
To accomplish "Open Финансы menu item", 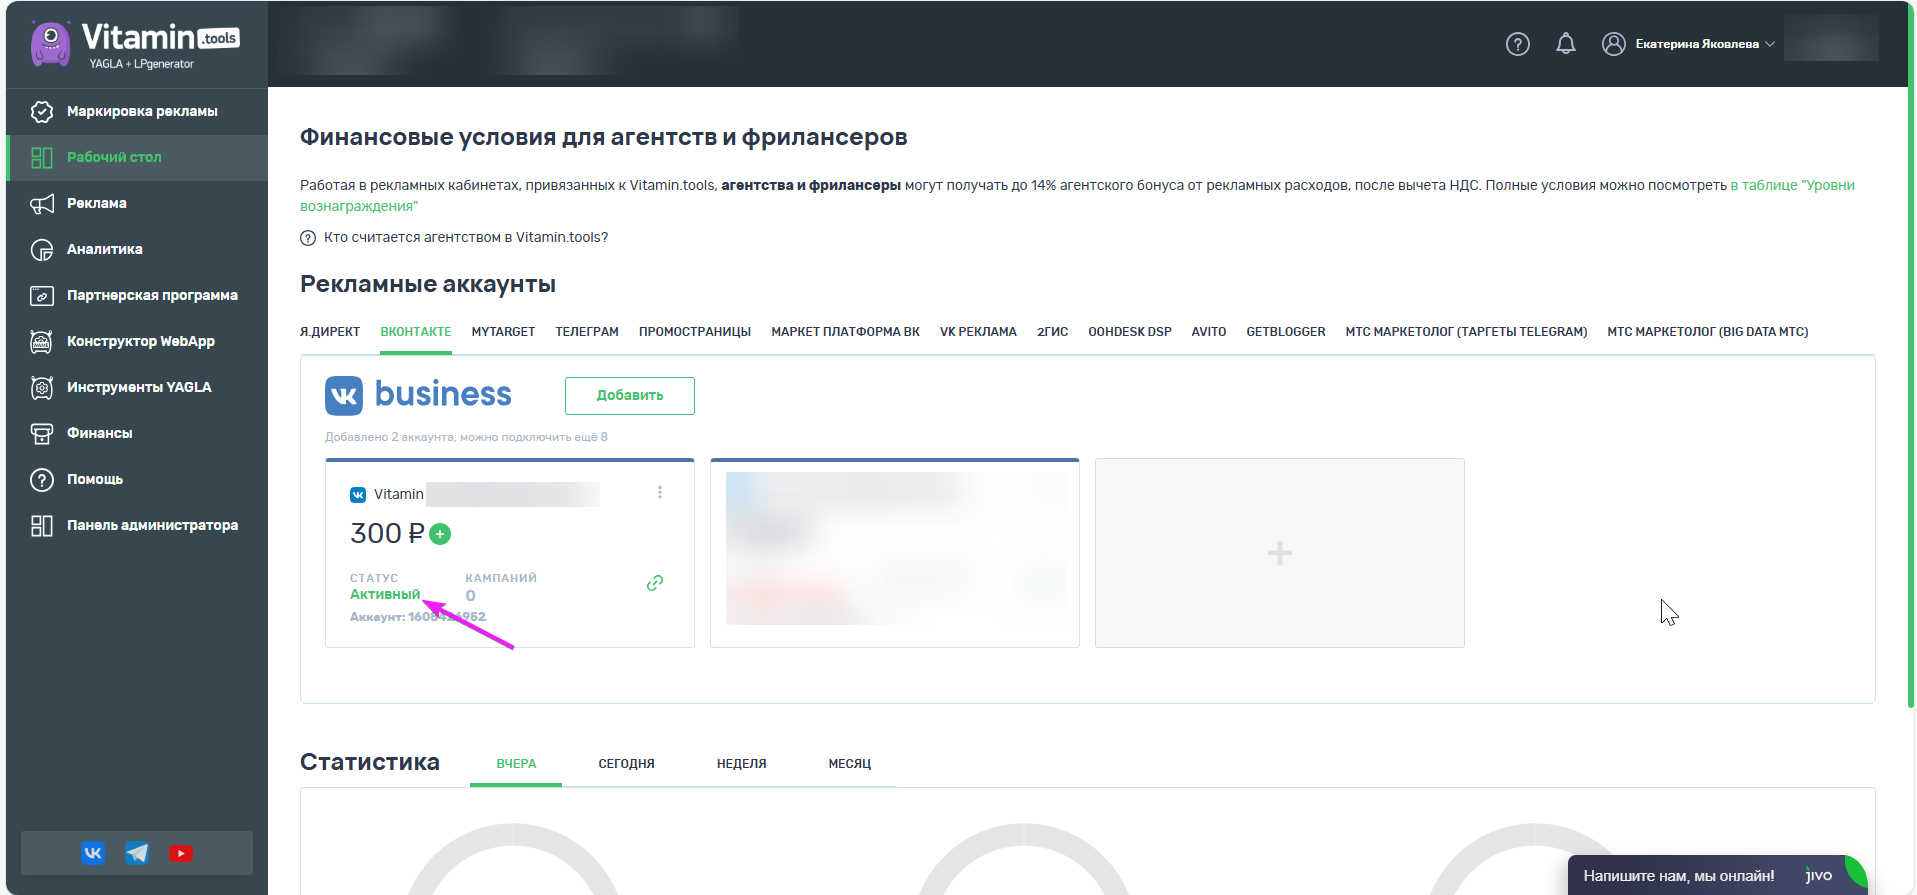I will (x=137, y=433).
